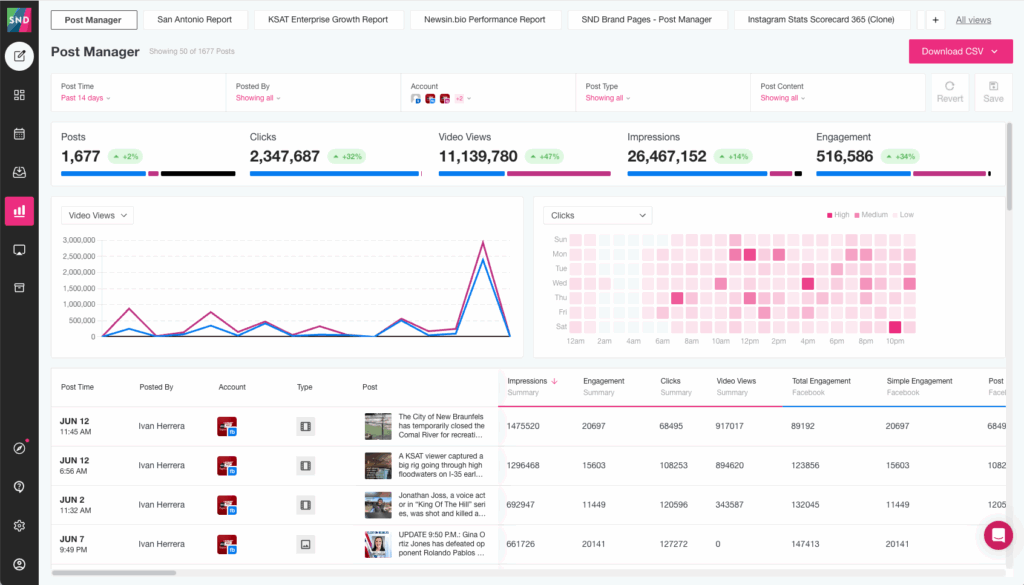Click the dark heatmap cell on Saturday 10pm
The width and height of the screenshot is (1024, 585).
tap(895, 327)
